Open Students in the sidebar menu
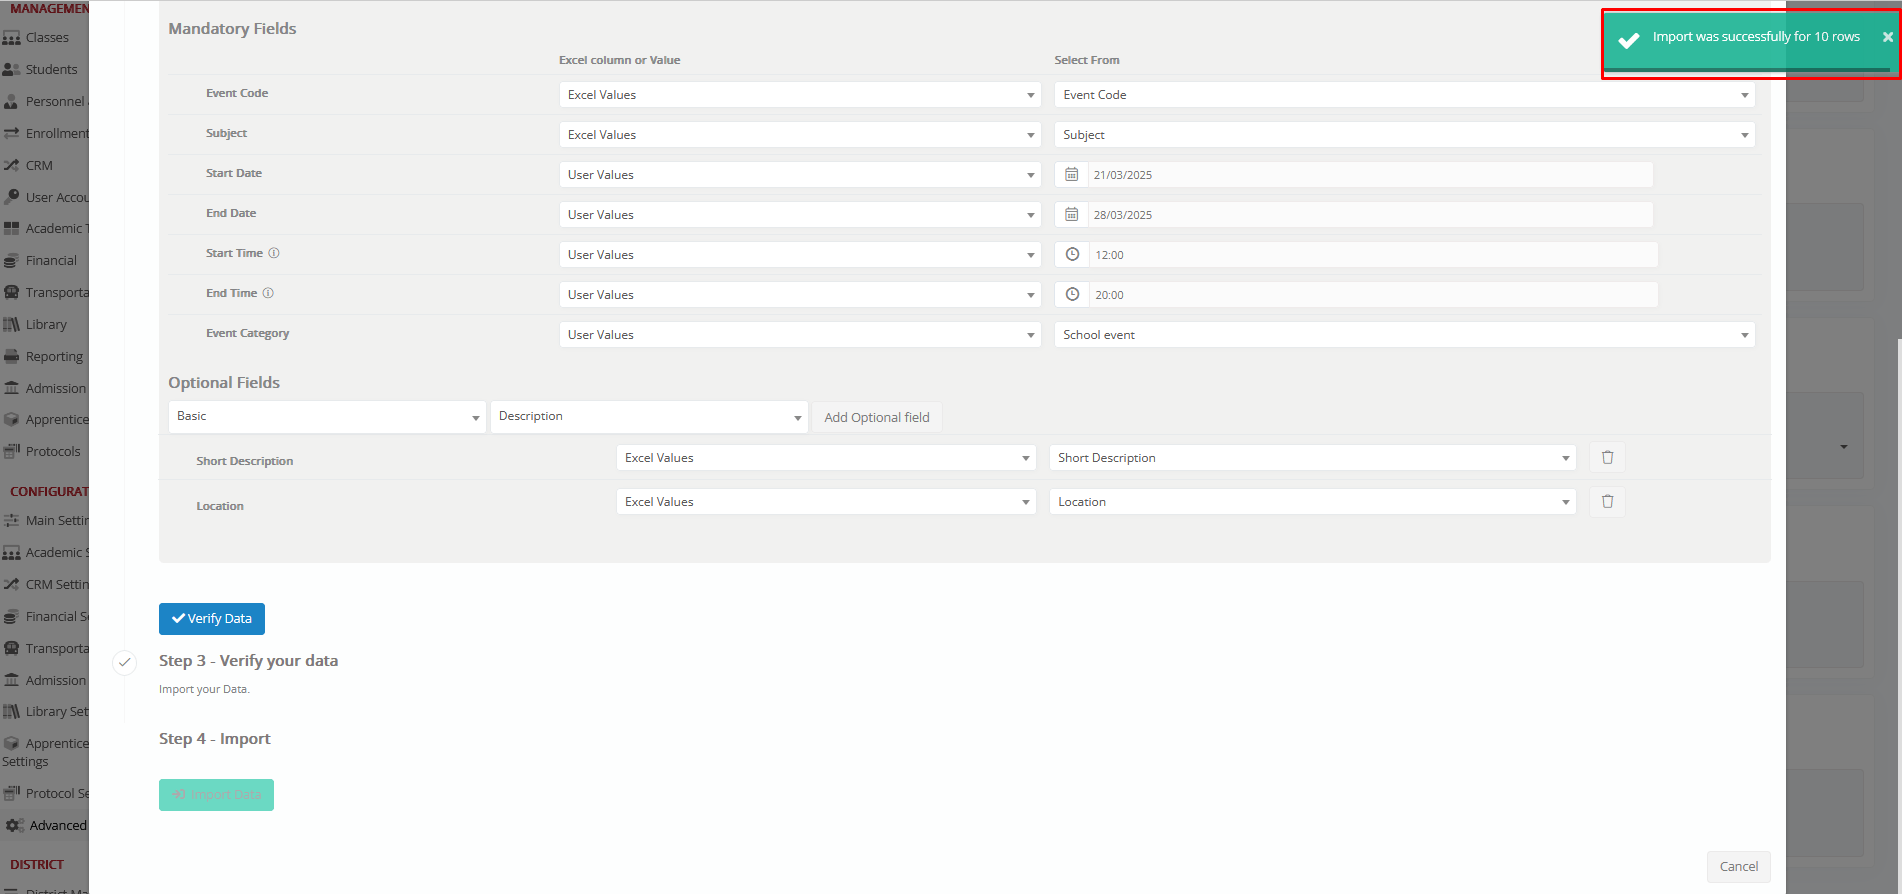This screenshot has width=1902, height=894. click(x=51, y=70)
